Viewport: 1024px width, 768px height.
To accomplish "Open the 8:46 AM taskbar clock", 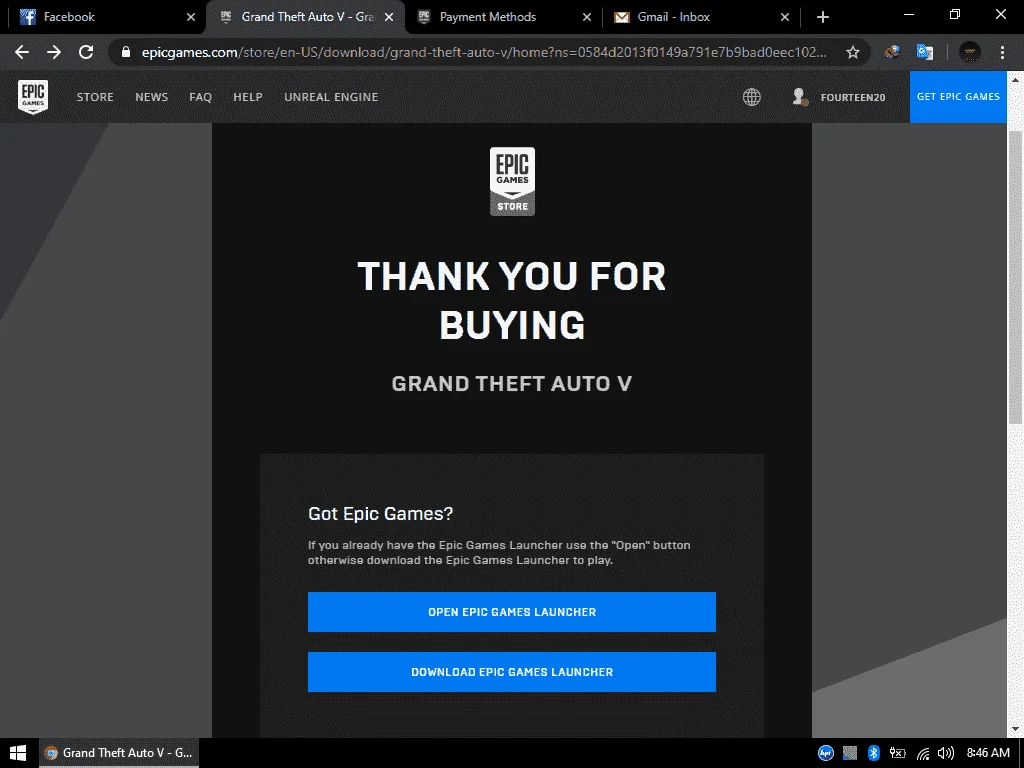I will pos(988,753).
